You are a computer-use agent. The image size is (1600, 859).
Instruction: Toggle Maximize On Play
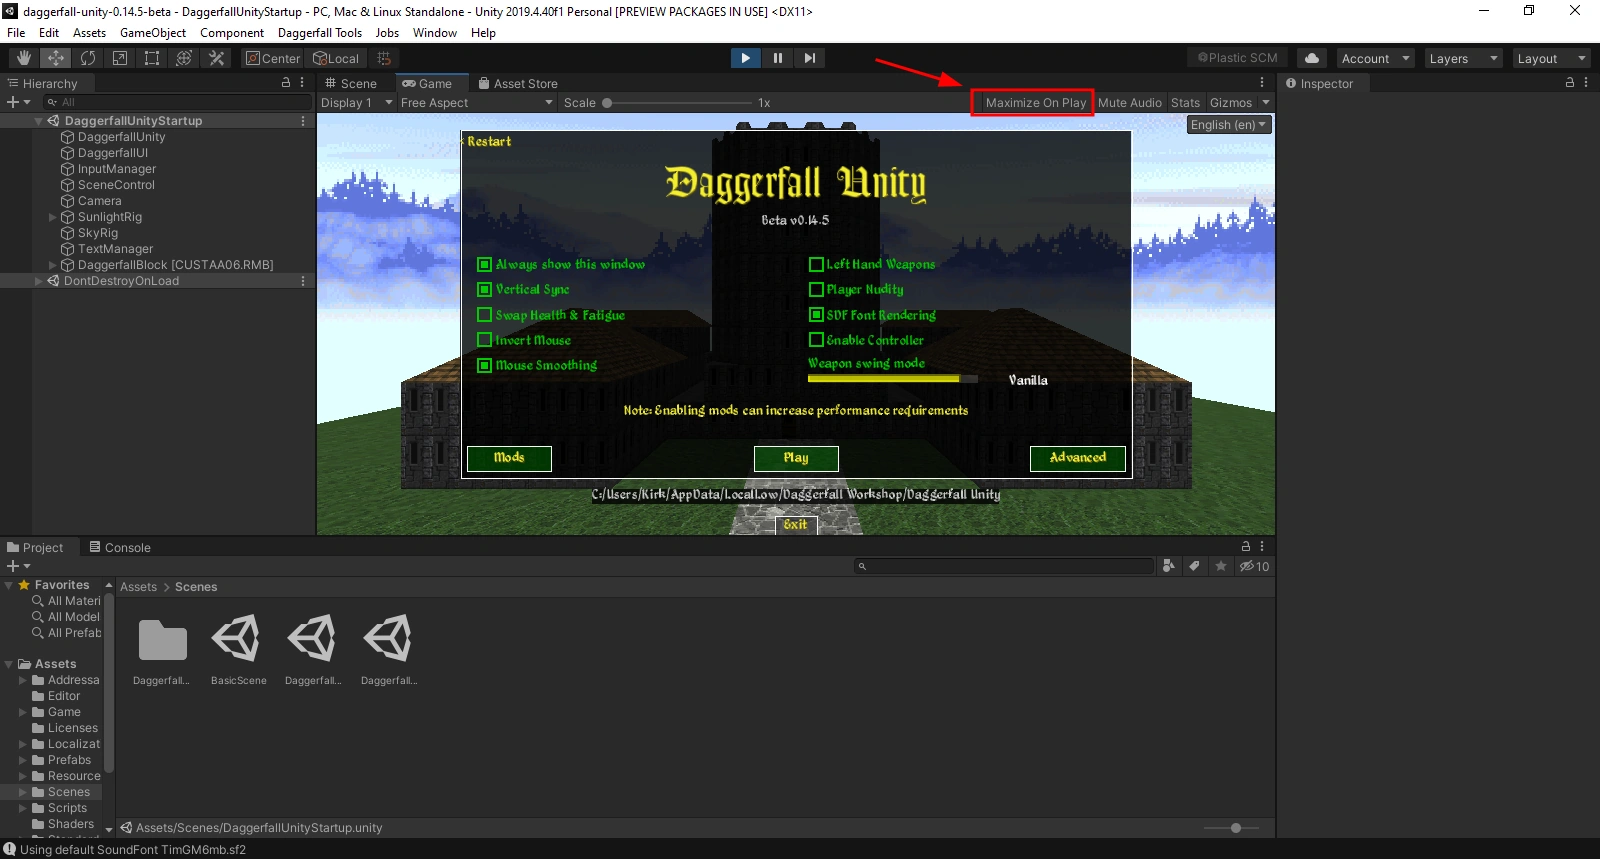[1035, 103]
